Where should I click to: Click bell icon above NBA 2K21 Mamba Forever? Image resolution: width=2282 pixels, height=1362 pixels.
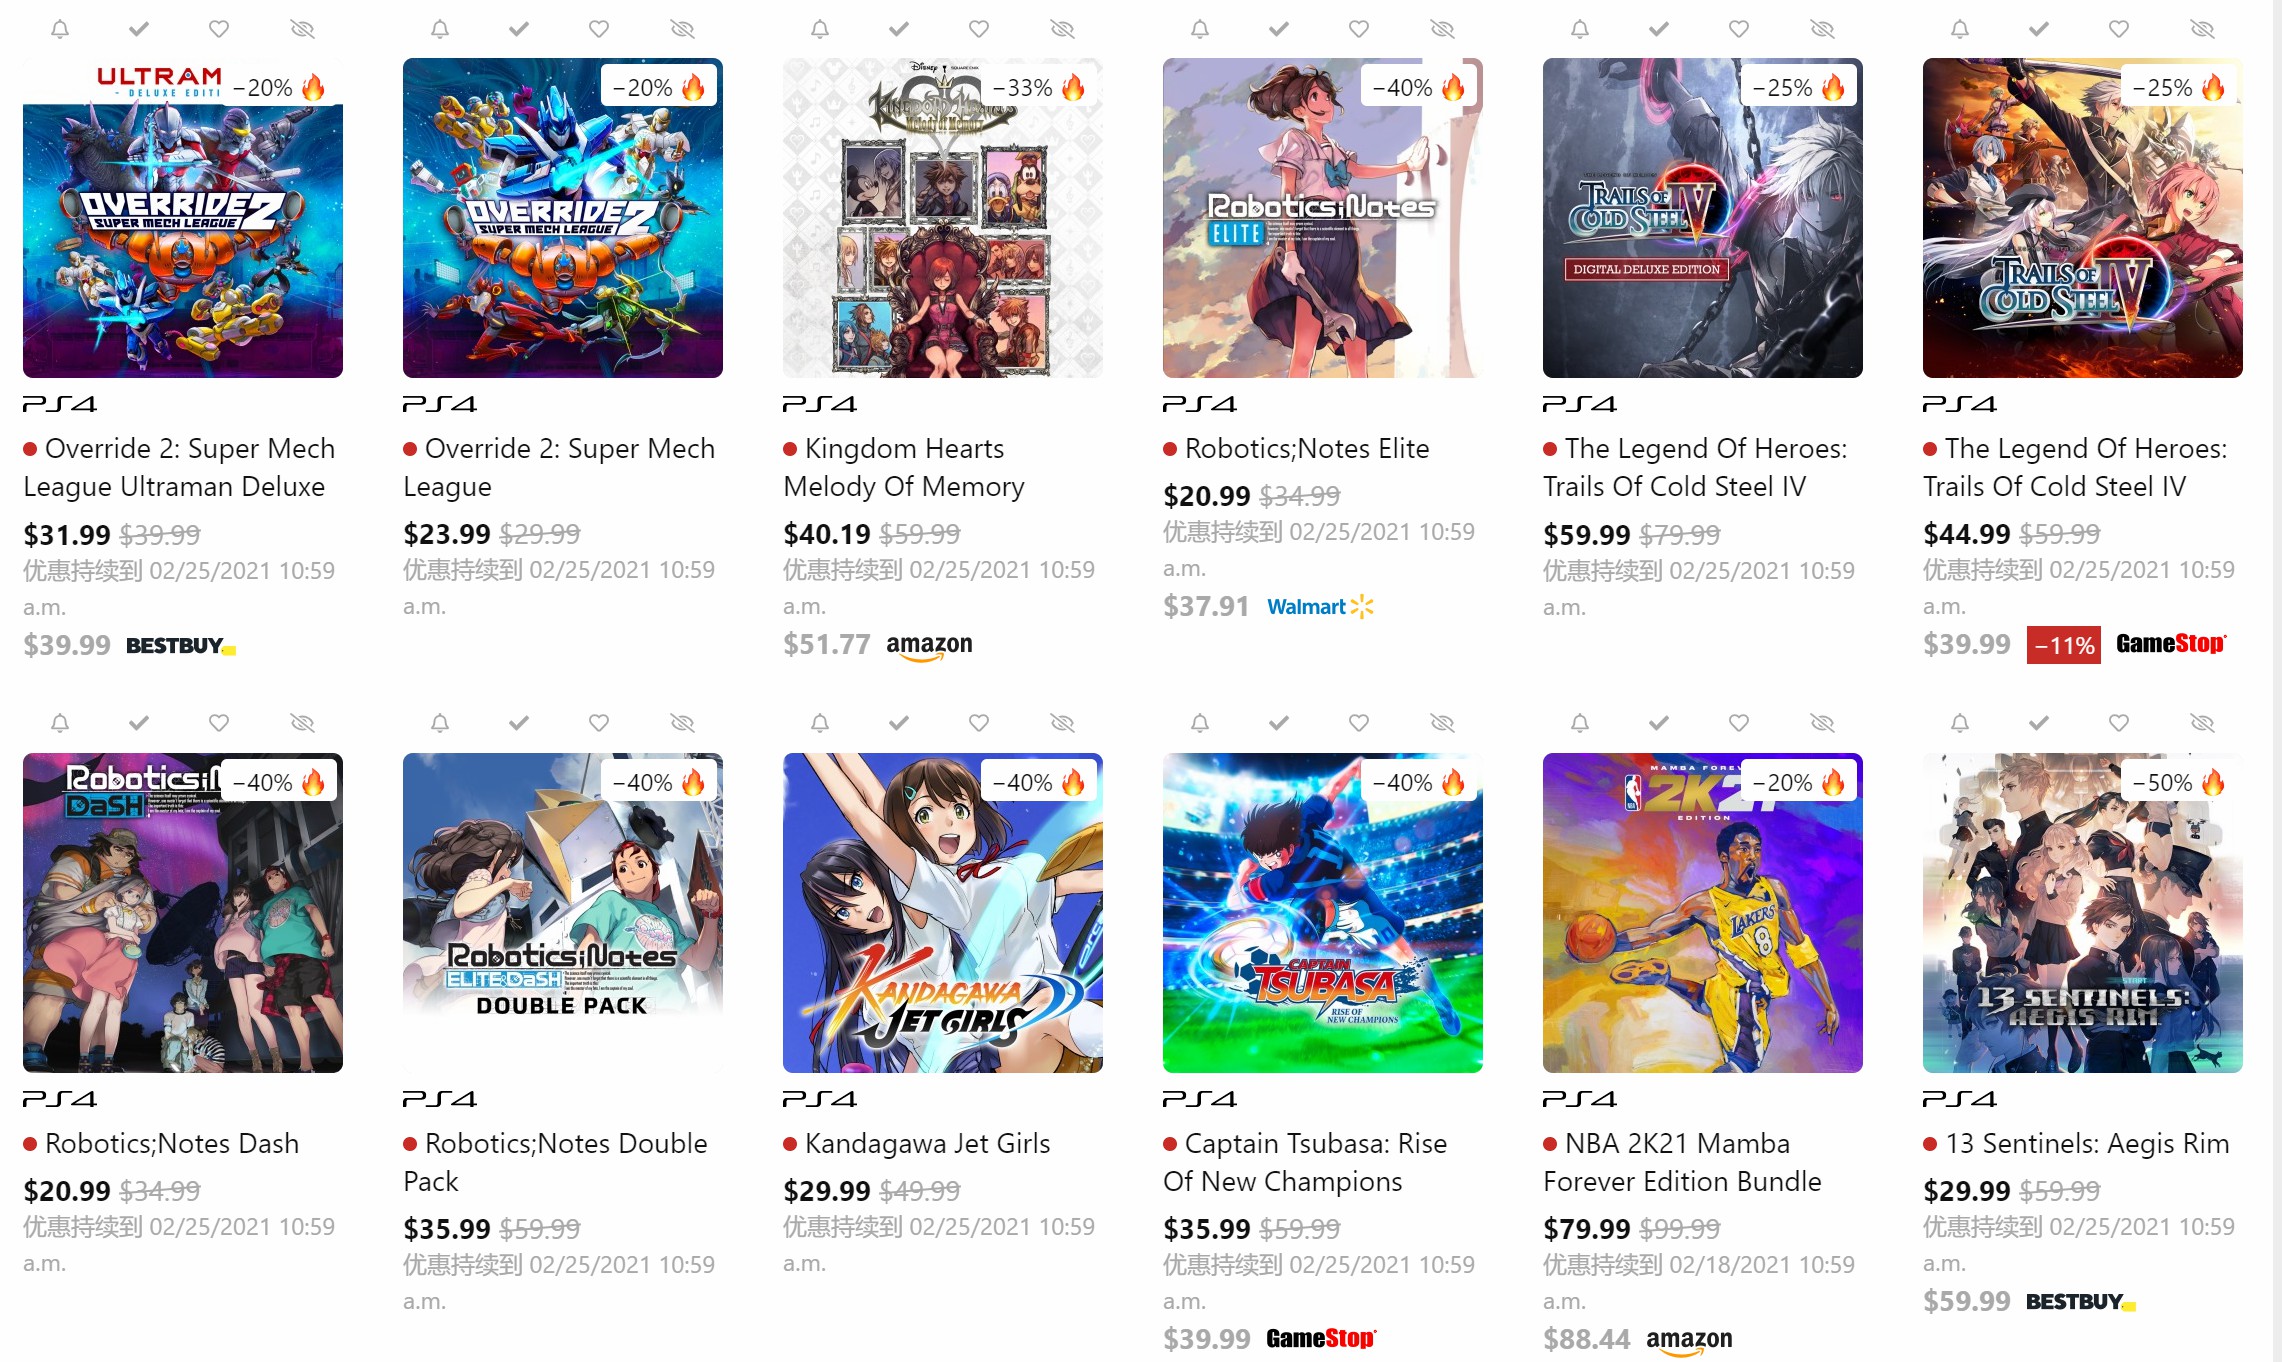pos(1580,723)
